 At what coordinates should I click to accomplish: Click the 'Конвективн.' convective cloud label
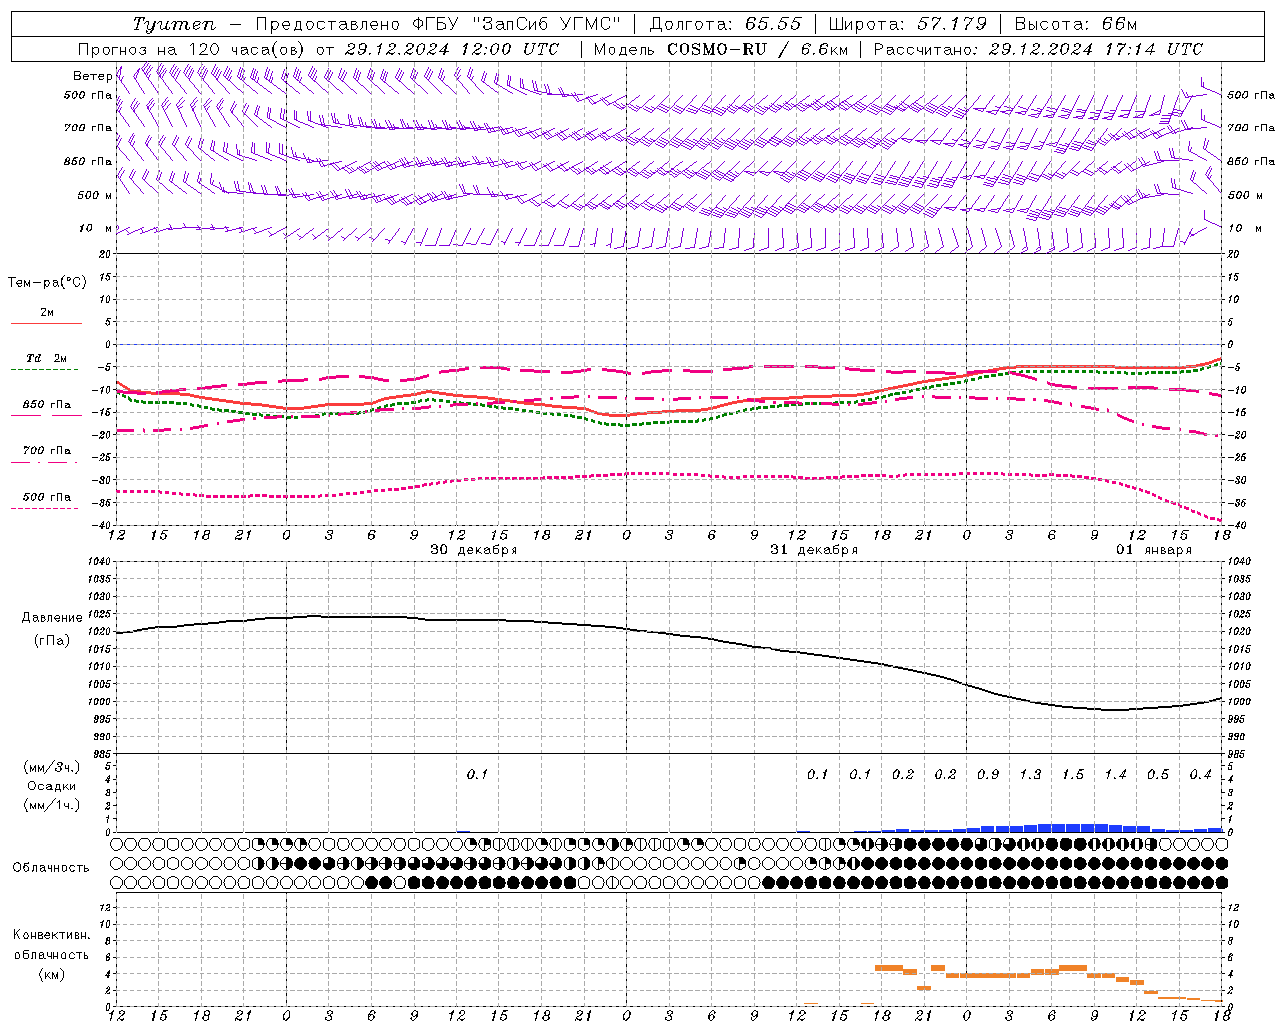coord(52,935)
